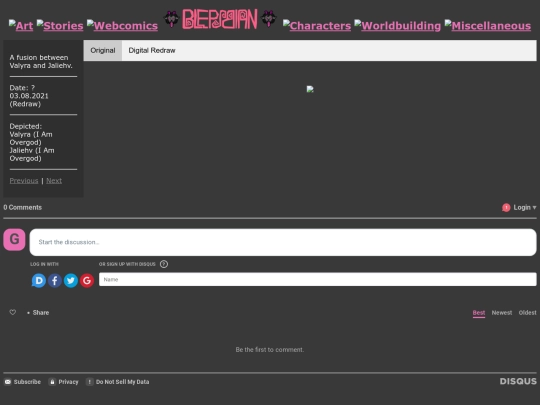Click the mascot icon right of logo

tap(269, 19)
